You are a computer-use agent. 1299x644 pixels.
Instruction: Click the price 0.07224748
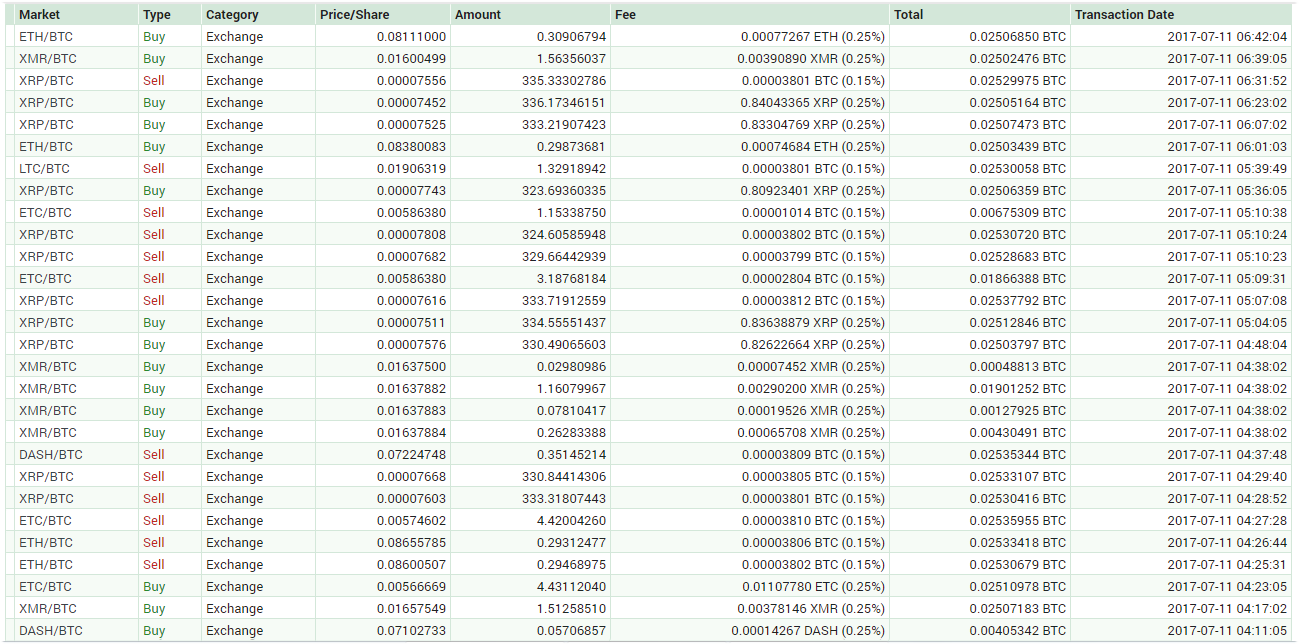[411, 455]
